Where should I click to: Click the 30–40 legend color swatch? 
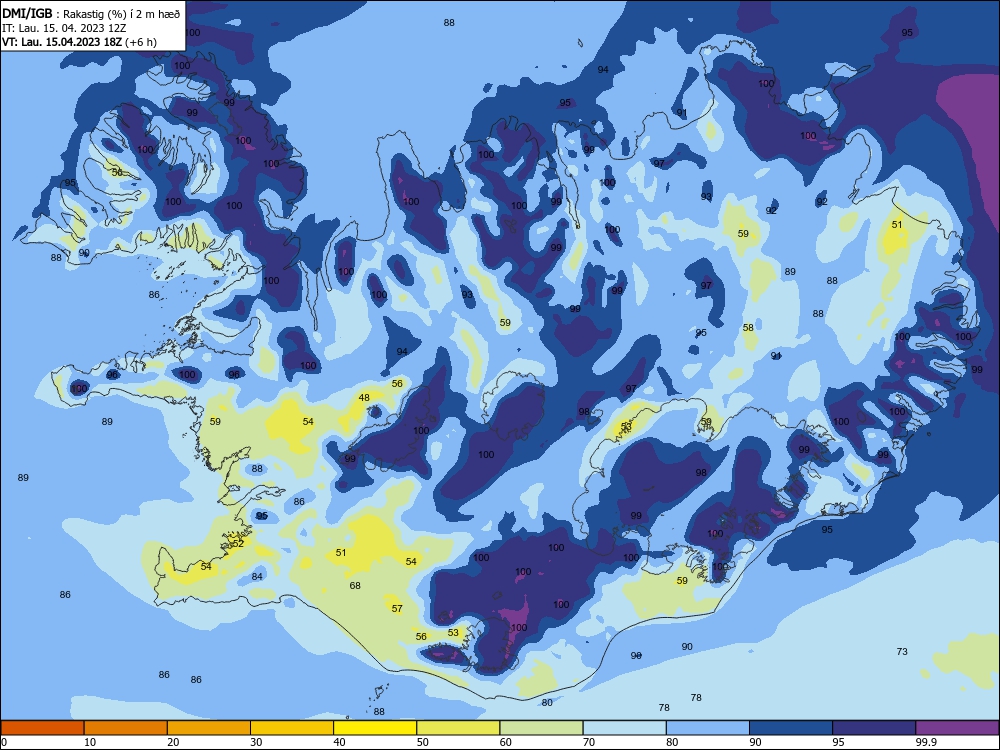pos(292,728)
